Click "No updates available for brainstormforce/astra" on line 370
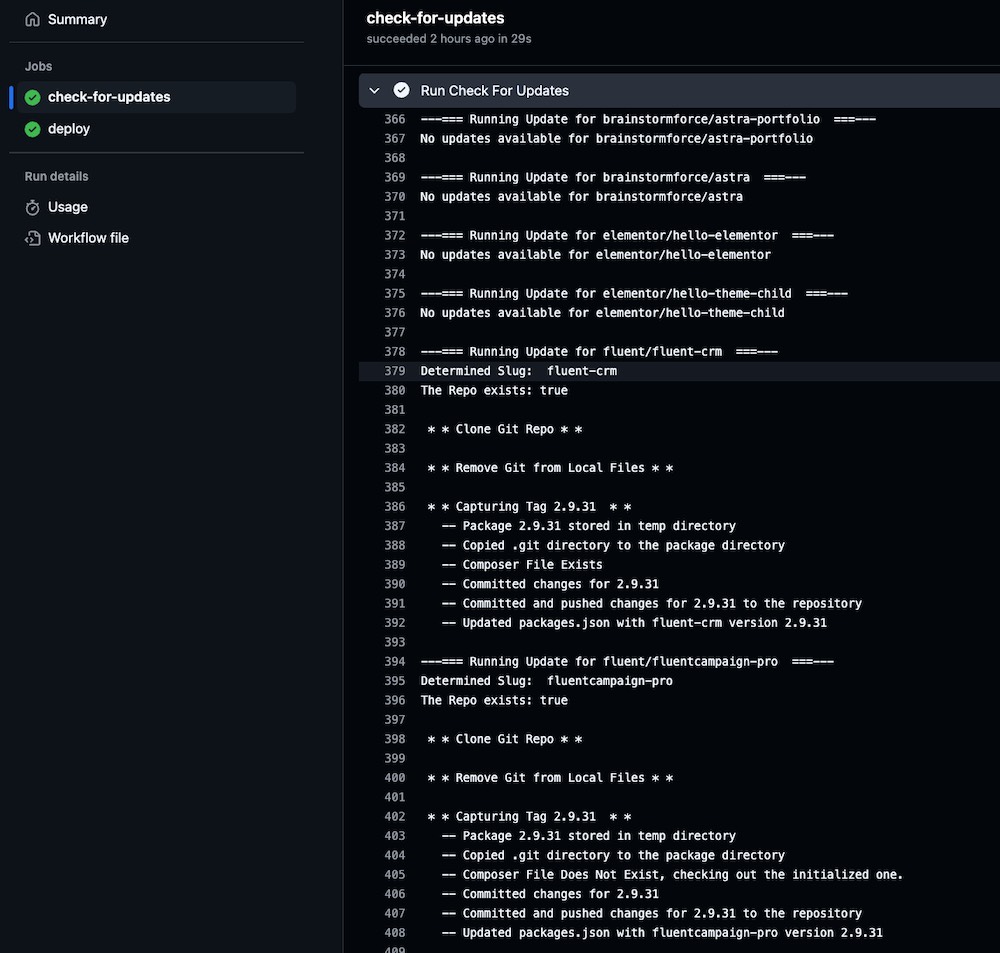This screenshot has height=953, width=1000. (582, 196)
